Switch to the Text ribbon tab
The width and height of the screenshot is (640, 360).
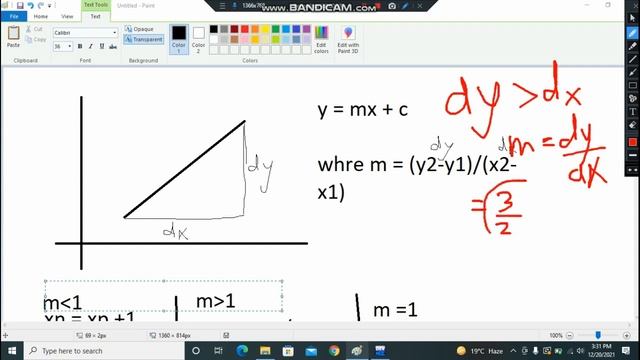(96, 16)
